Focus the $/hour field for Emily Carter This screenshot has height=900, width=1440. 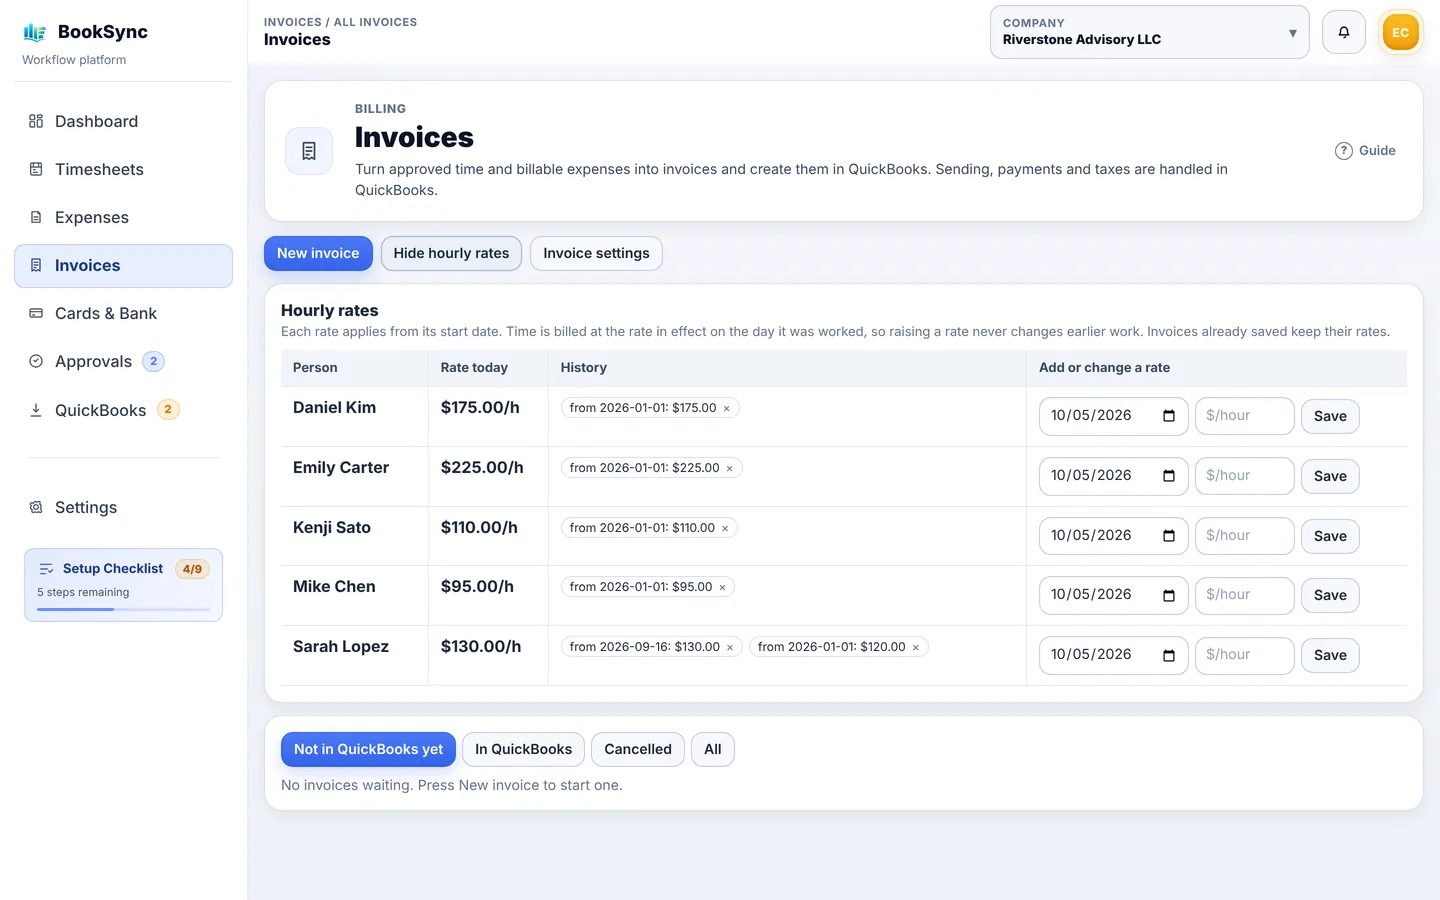[1245, 476]
